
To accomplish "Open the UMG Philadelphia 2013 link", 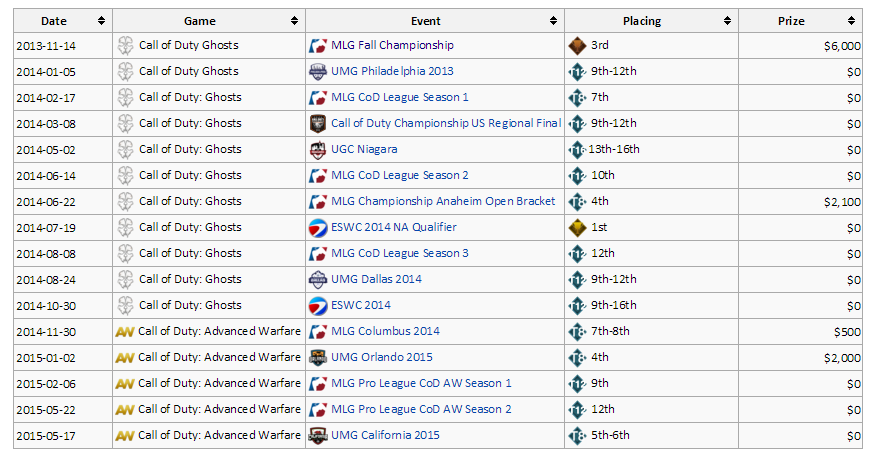I will (393, 71).
